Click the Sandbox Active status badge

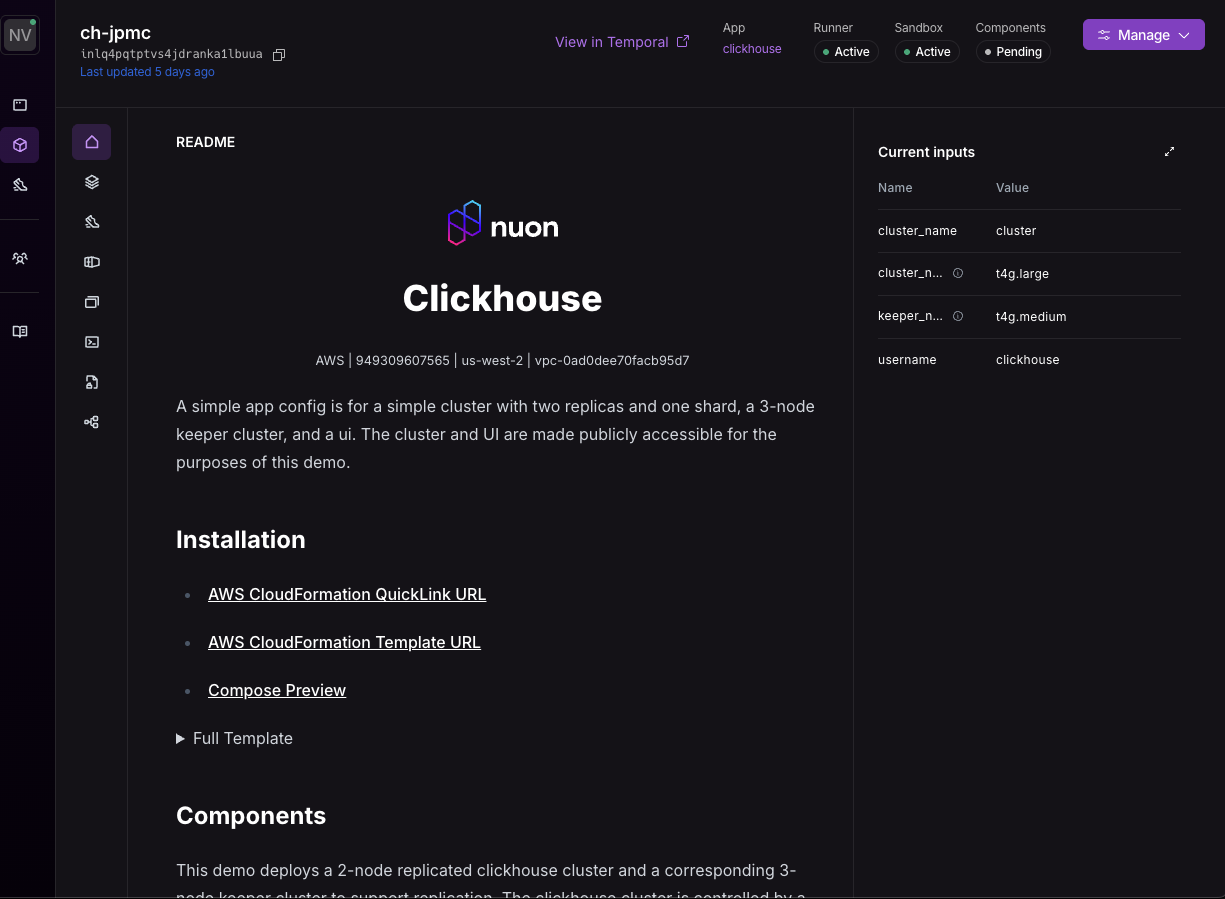[x=927, y=52]
